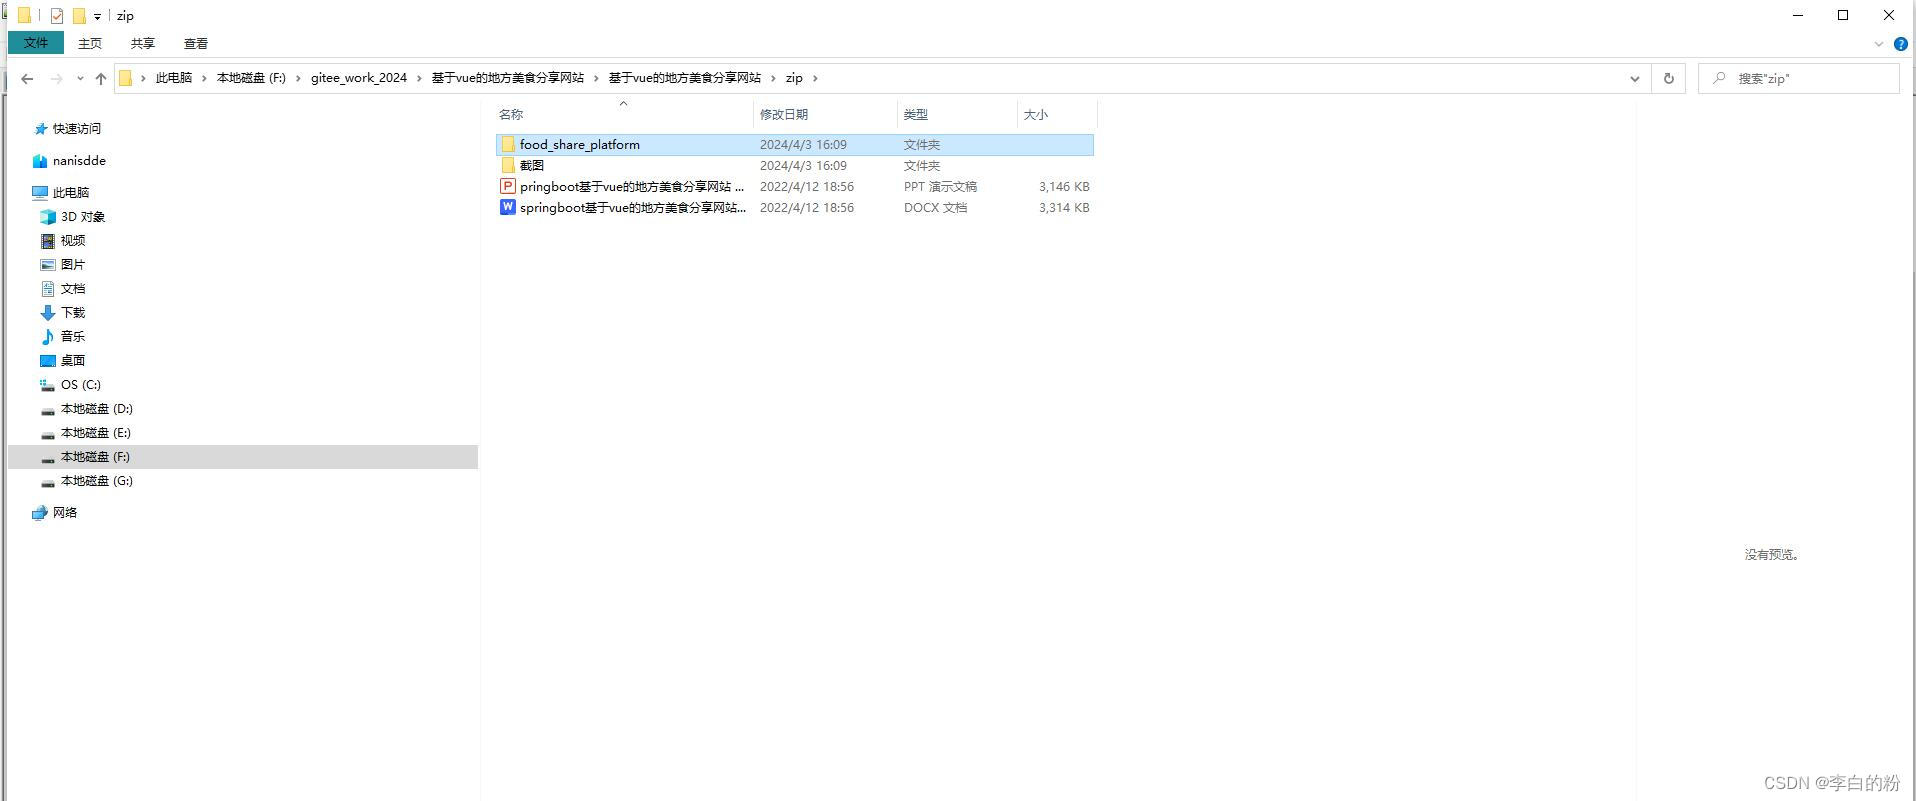The width and height of the screenshot is (1916, 801).
Task: Click the folder icon in the address bar
Action: point(125,78)
